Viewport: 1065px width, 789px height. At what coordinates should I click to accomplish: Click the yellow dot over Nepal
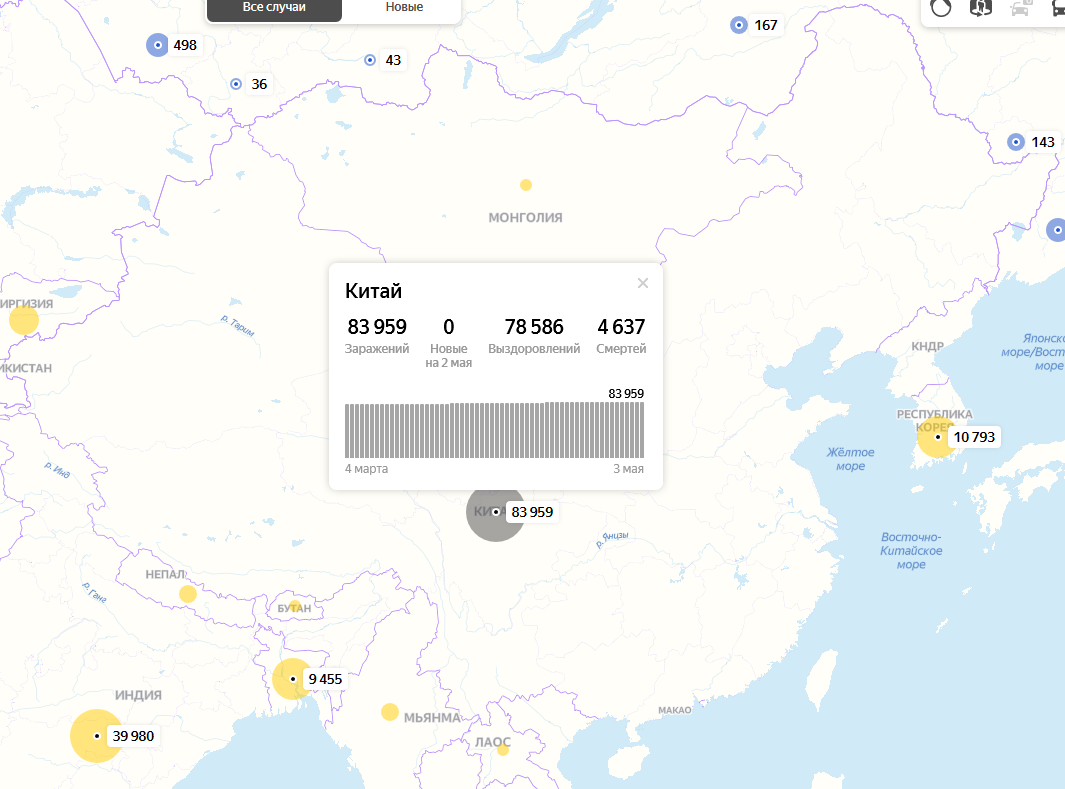pyautogui.click(x=188, y=594)
